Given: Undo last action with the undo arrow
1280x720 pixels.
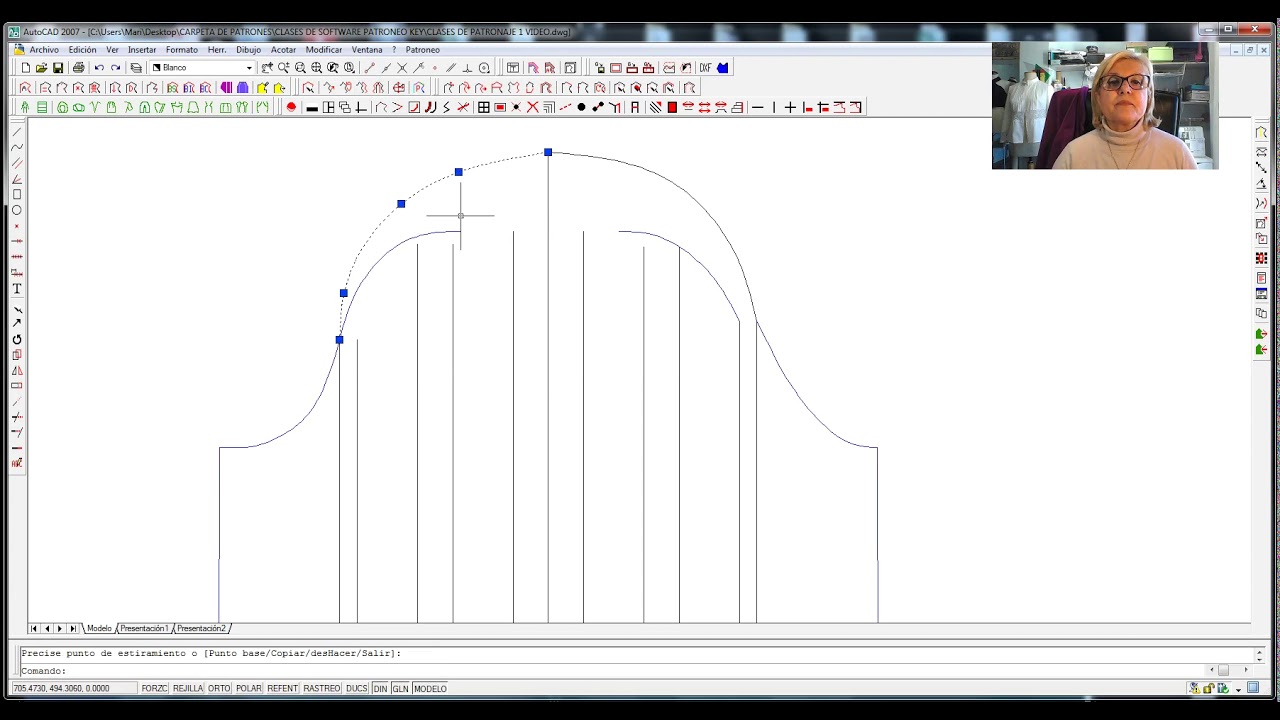Looking at the screenshot, I should pyautogui.click(x=99, y=68).
